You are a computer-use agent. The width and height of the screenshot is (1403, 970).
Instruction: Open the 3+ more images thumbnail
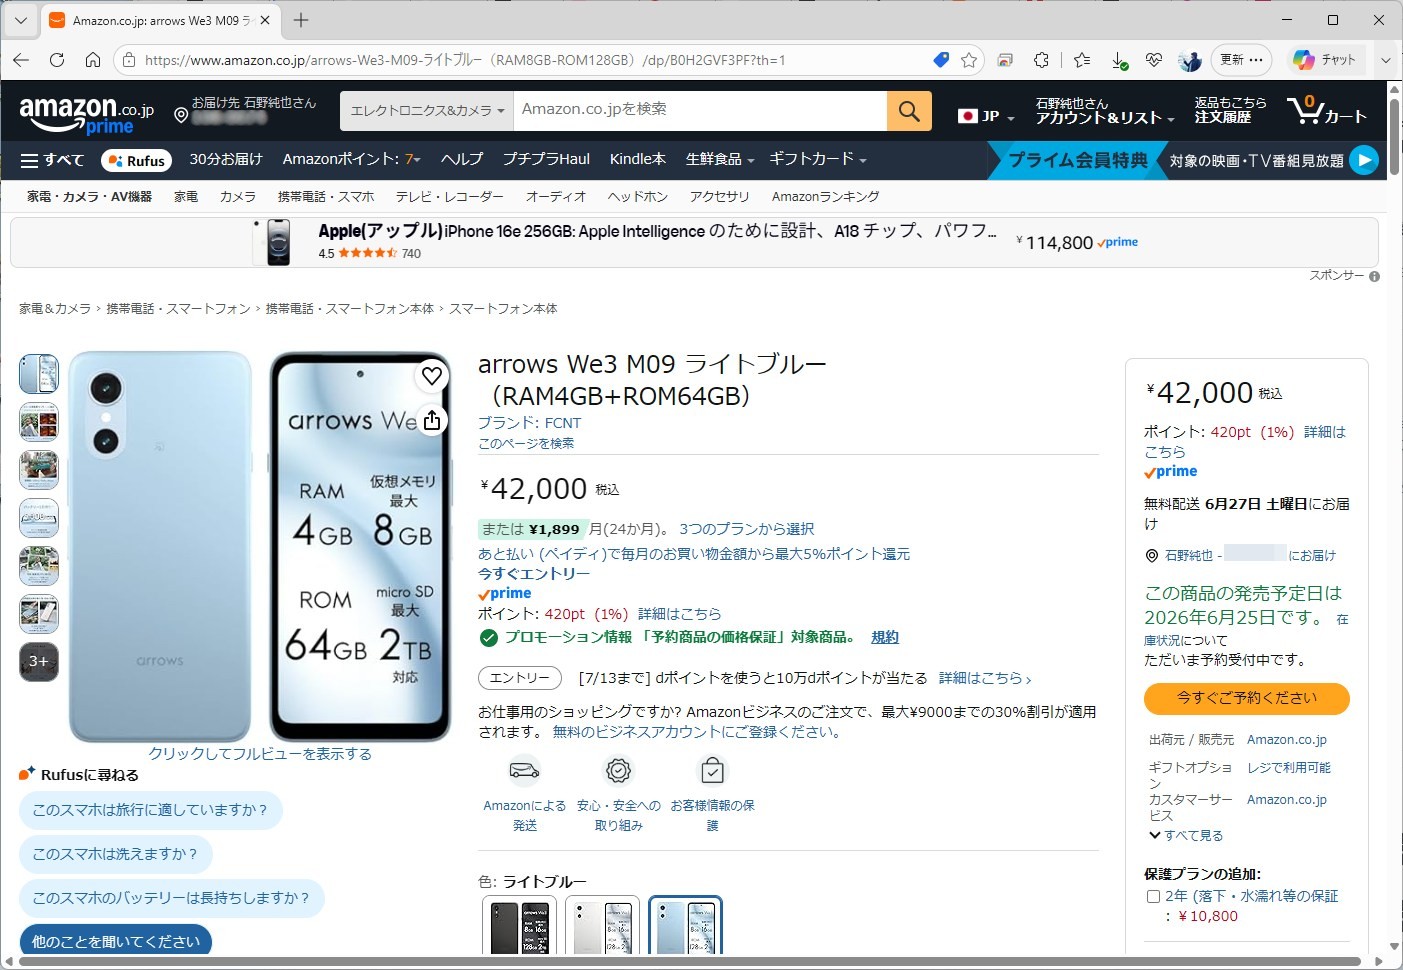pyautogui.click(x=39, y=661)
